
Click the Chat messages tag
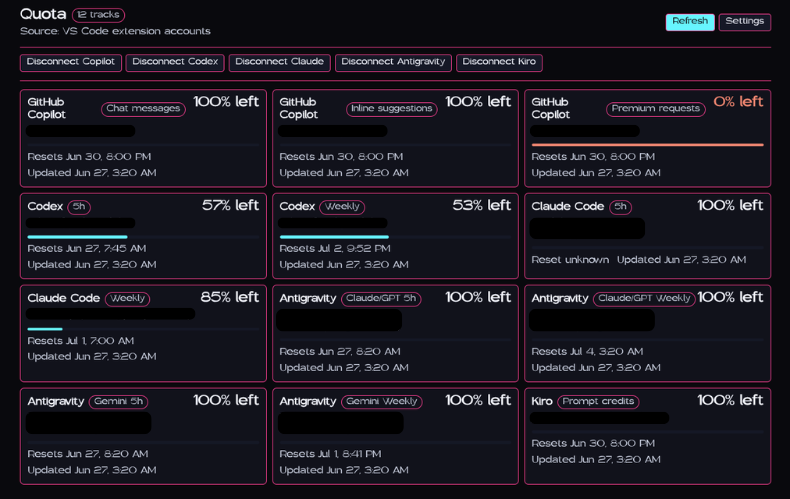[143, 108]
